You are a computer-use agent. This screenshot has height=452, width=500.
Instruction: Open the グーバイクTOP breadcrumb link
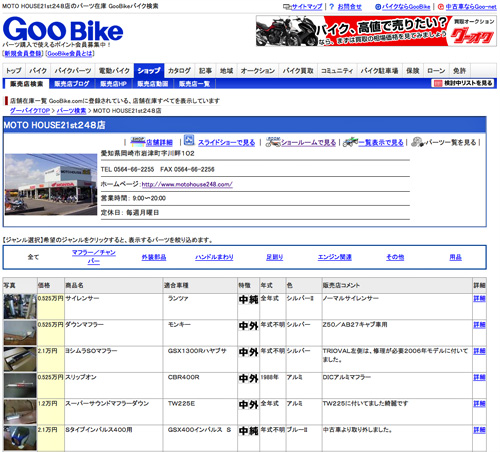coord(30,111)
